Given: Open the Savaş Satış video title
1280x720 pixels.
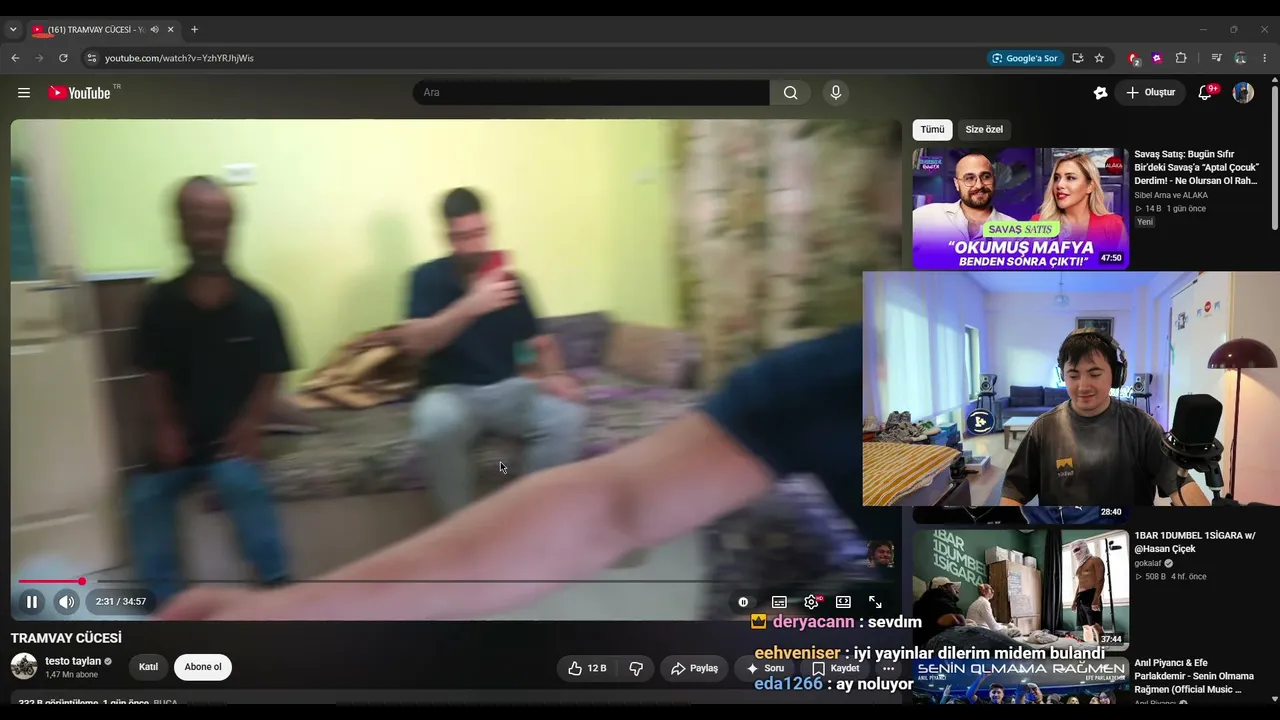Looking at the screenshot, I should pos(1196,168).
